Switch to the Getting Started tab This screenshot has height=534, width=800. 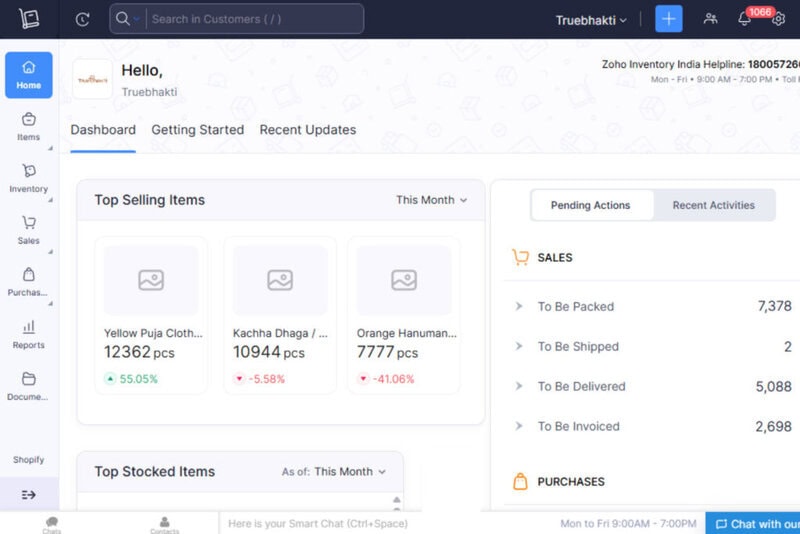(x=197, y=130)
